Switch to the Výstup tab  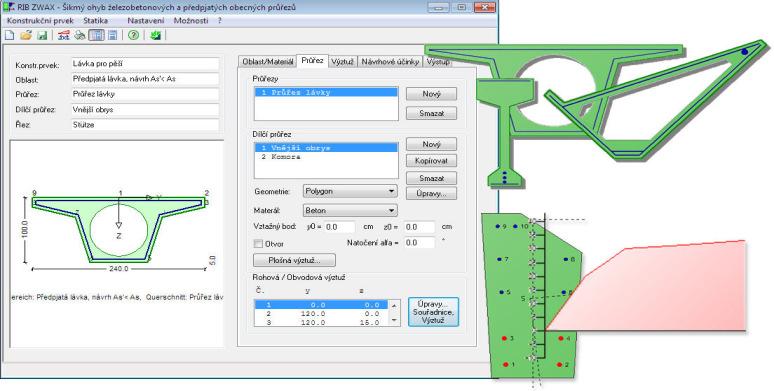[x=438, y=62]
